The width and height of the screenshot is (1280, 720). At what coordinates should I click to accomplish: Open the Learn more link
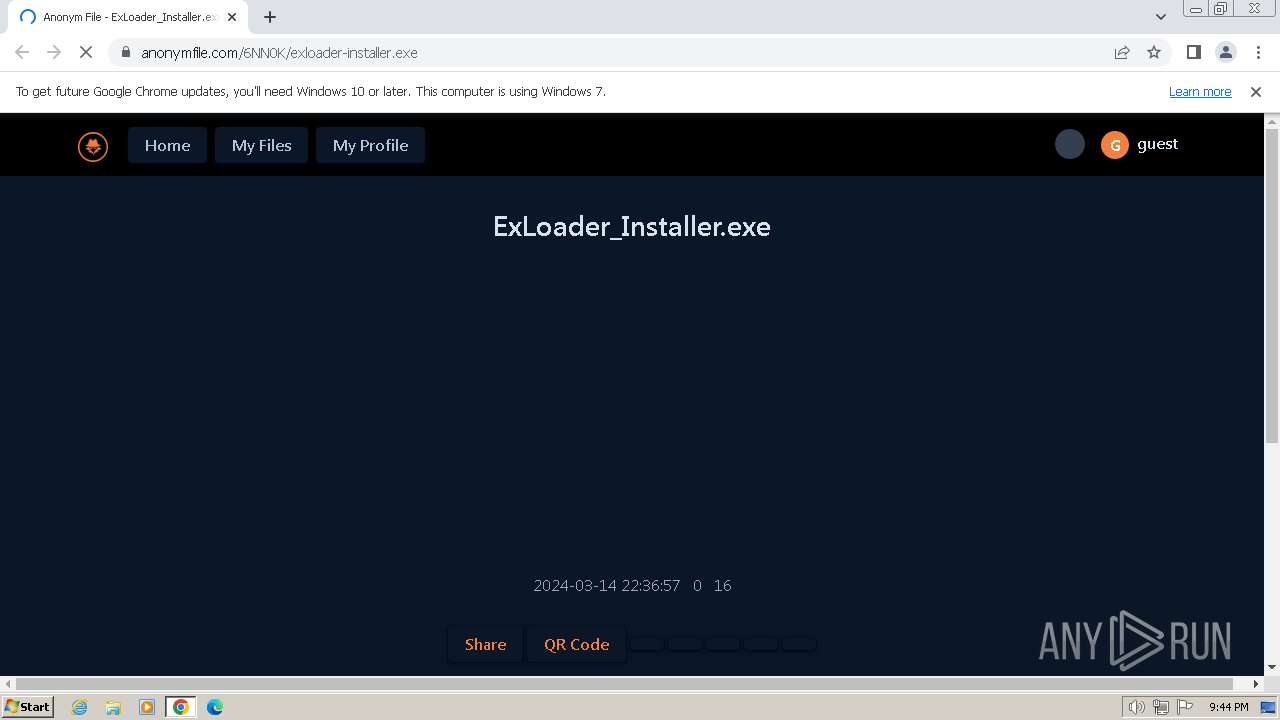[1200, 91]
